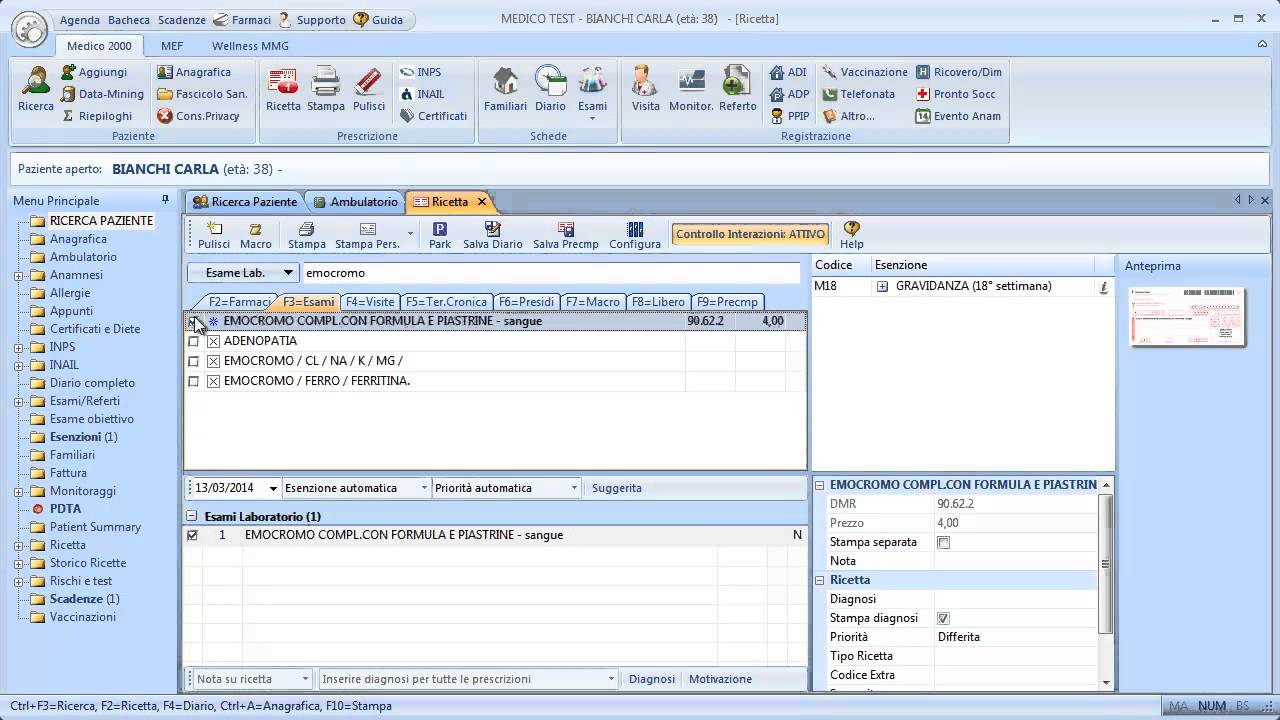Tick the ADENOPATIA checkbox

click(x=194, y=341)
